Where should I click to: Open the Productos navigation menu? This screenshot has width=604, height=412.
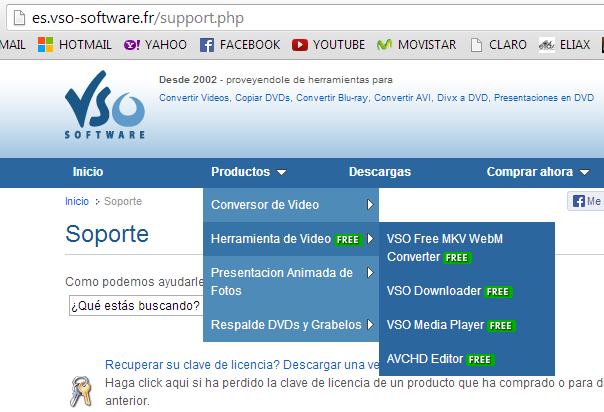tap(240, 172)
